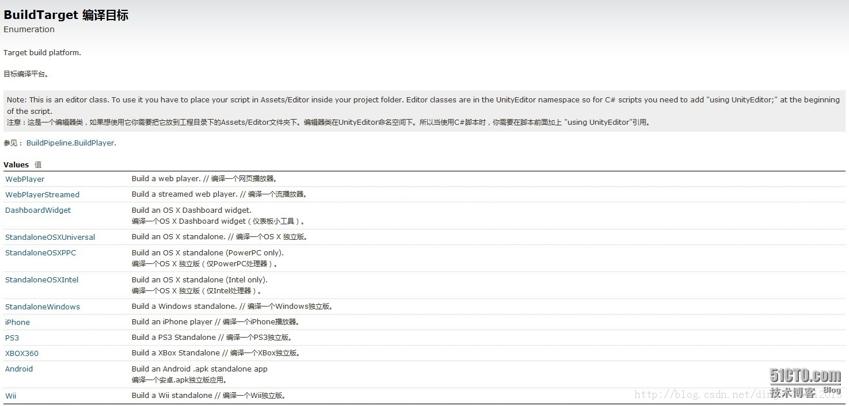Image resolution: width=849 pixels, height=406 pixels.
Task: Open the WebPlayerStreamed entry
Action: (42, 194)
